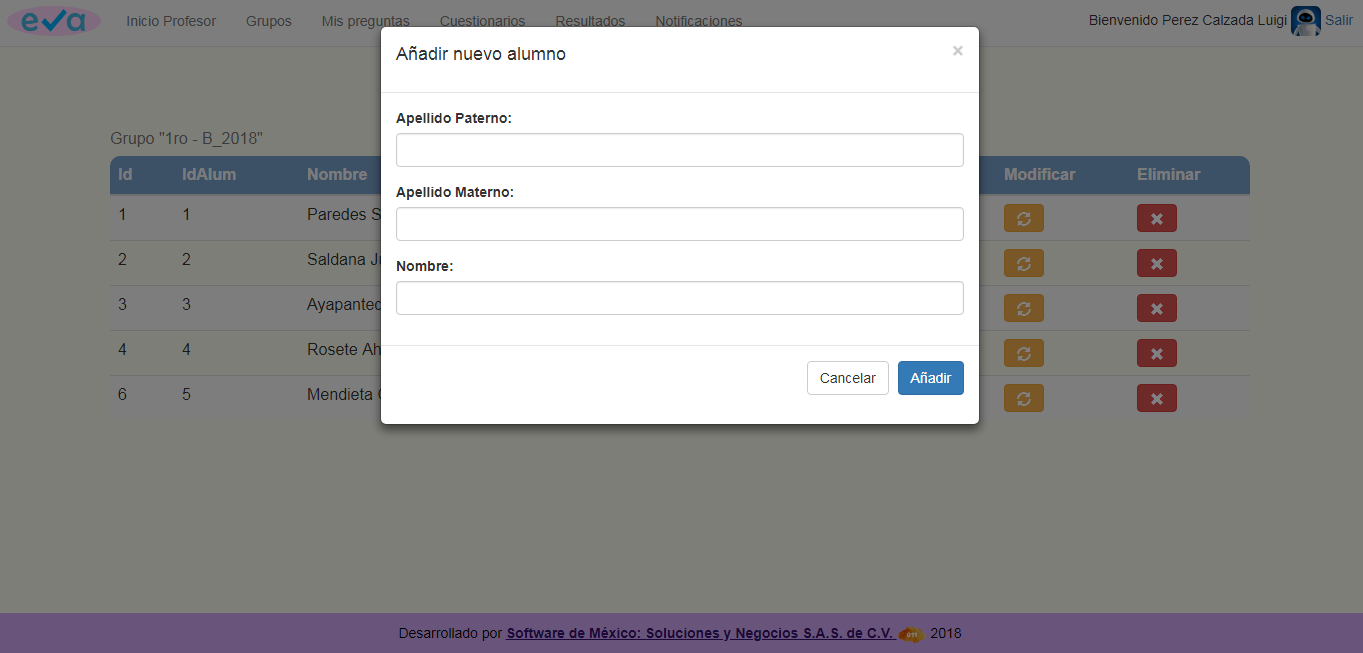Click the Añadir button
The width and height of the screenshot is (1363, 653).
point(930,377)
